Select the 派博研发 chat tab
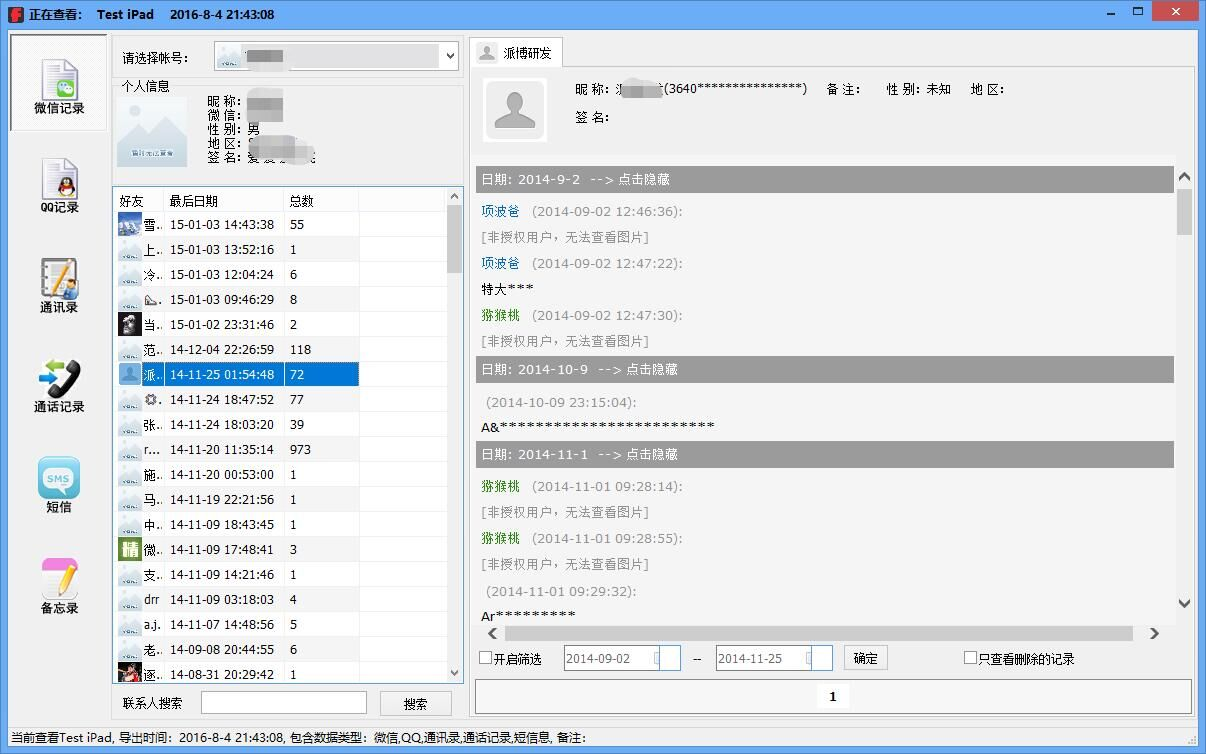 click(516, 53)
